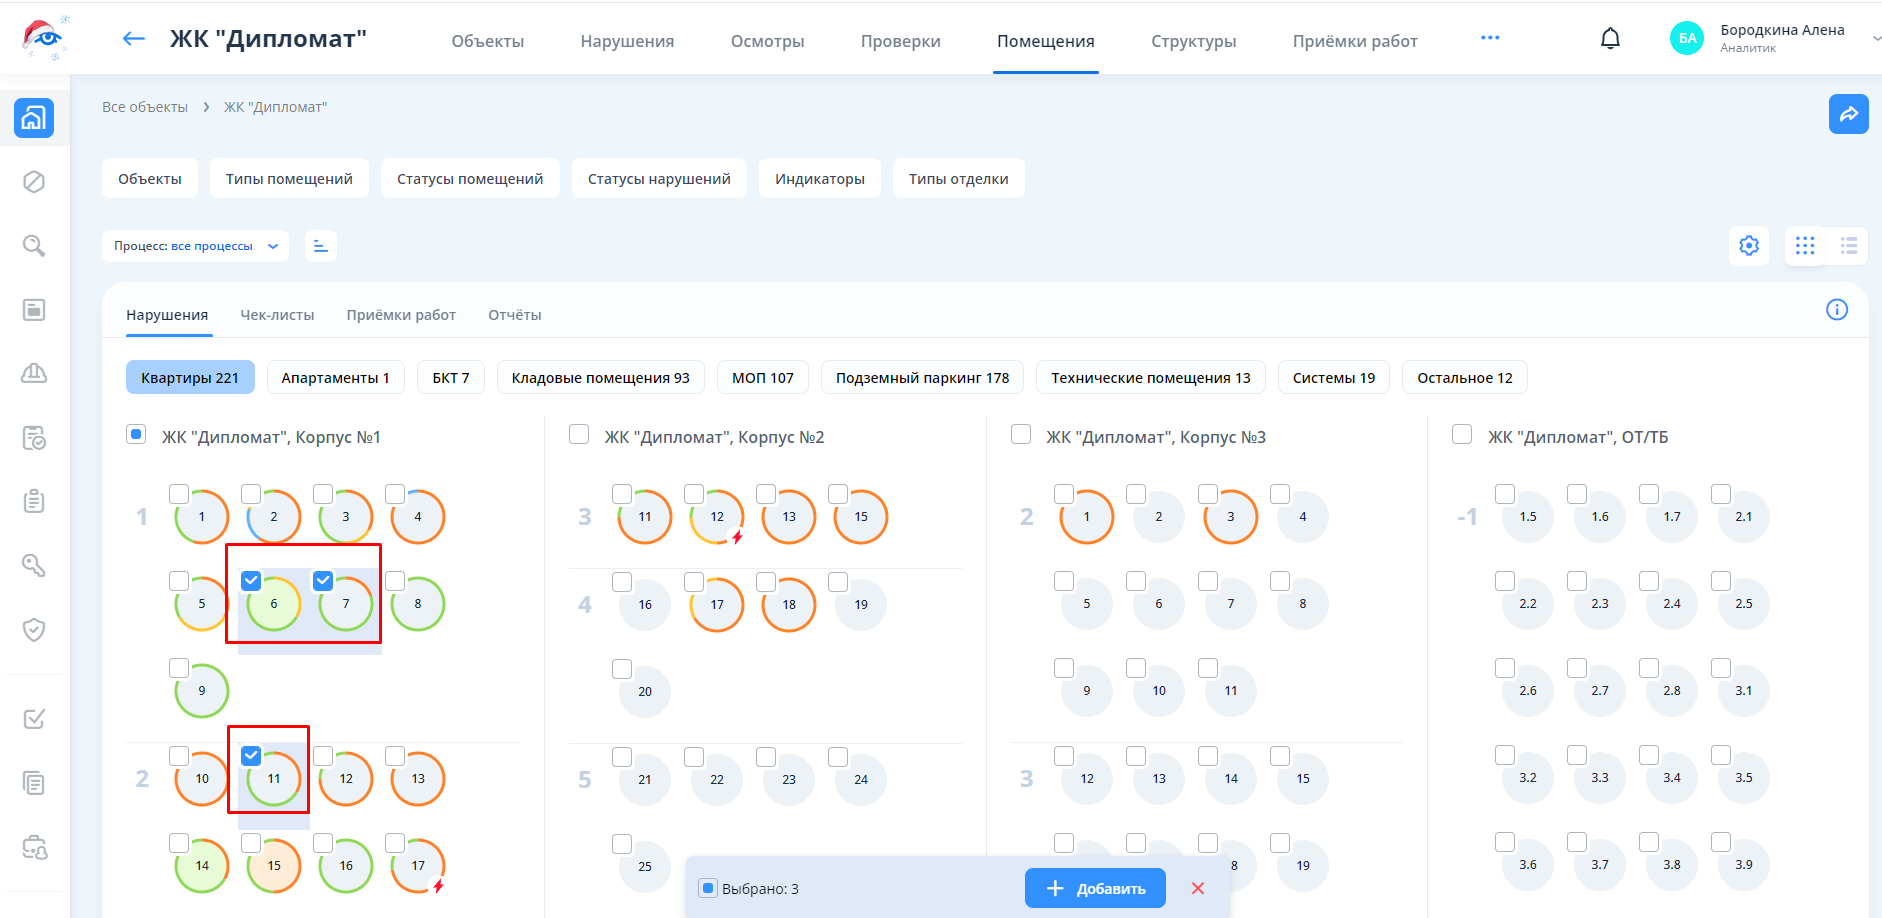Click the notification bell icon
The image size is (1882, 918).
[x=1610, y=39]
